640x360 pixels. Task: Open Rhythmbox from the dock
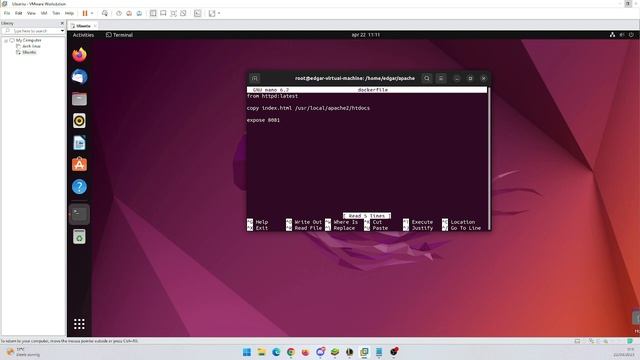click(x=79, y=121)
